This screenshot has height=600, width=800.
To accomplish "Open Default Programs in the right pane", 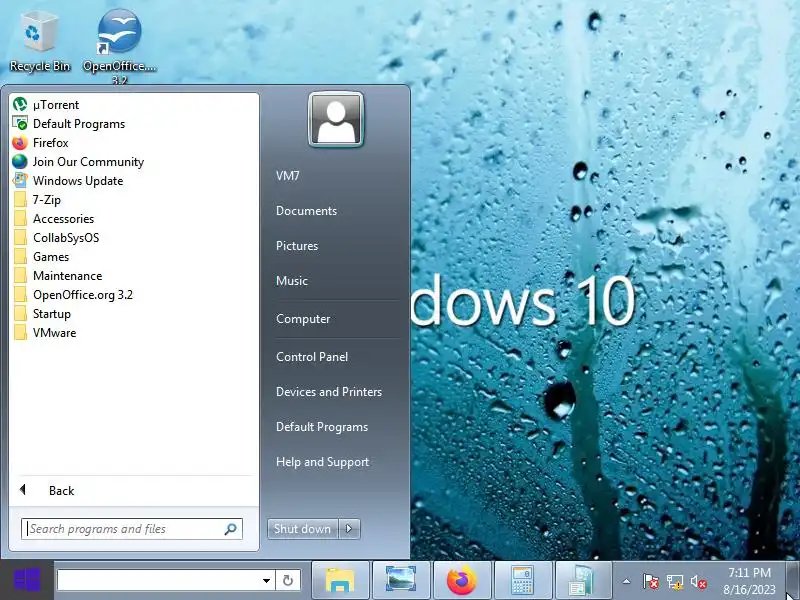I will 322,427.
